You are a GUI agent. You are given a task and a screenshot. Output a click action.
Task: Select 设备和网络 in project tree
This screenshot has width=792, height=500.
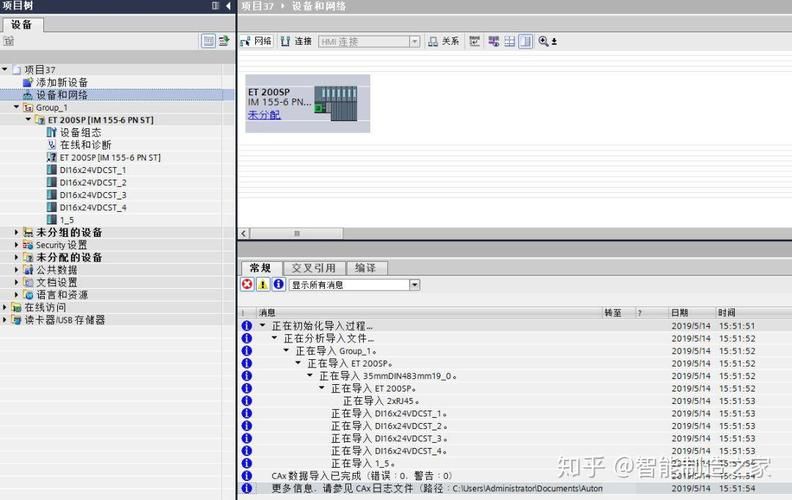[x=62, y=95]
